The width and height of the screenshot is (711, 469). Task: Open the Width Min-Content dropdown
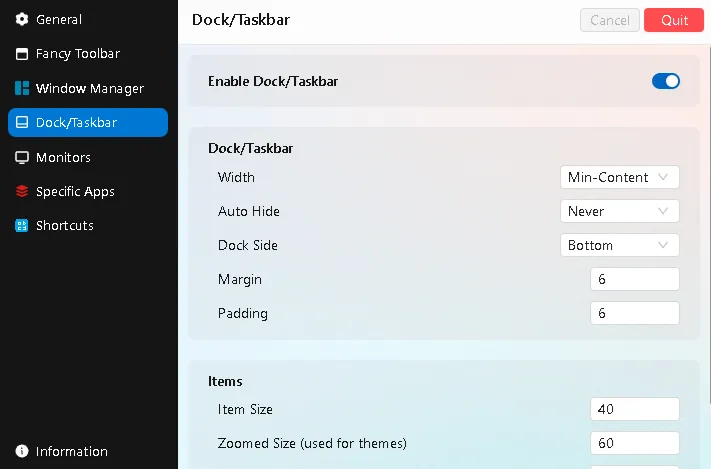[619, 177]
